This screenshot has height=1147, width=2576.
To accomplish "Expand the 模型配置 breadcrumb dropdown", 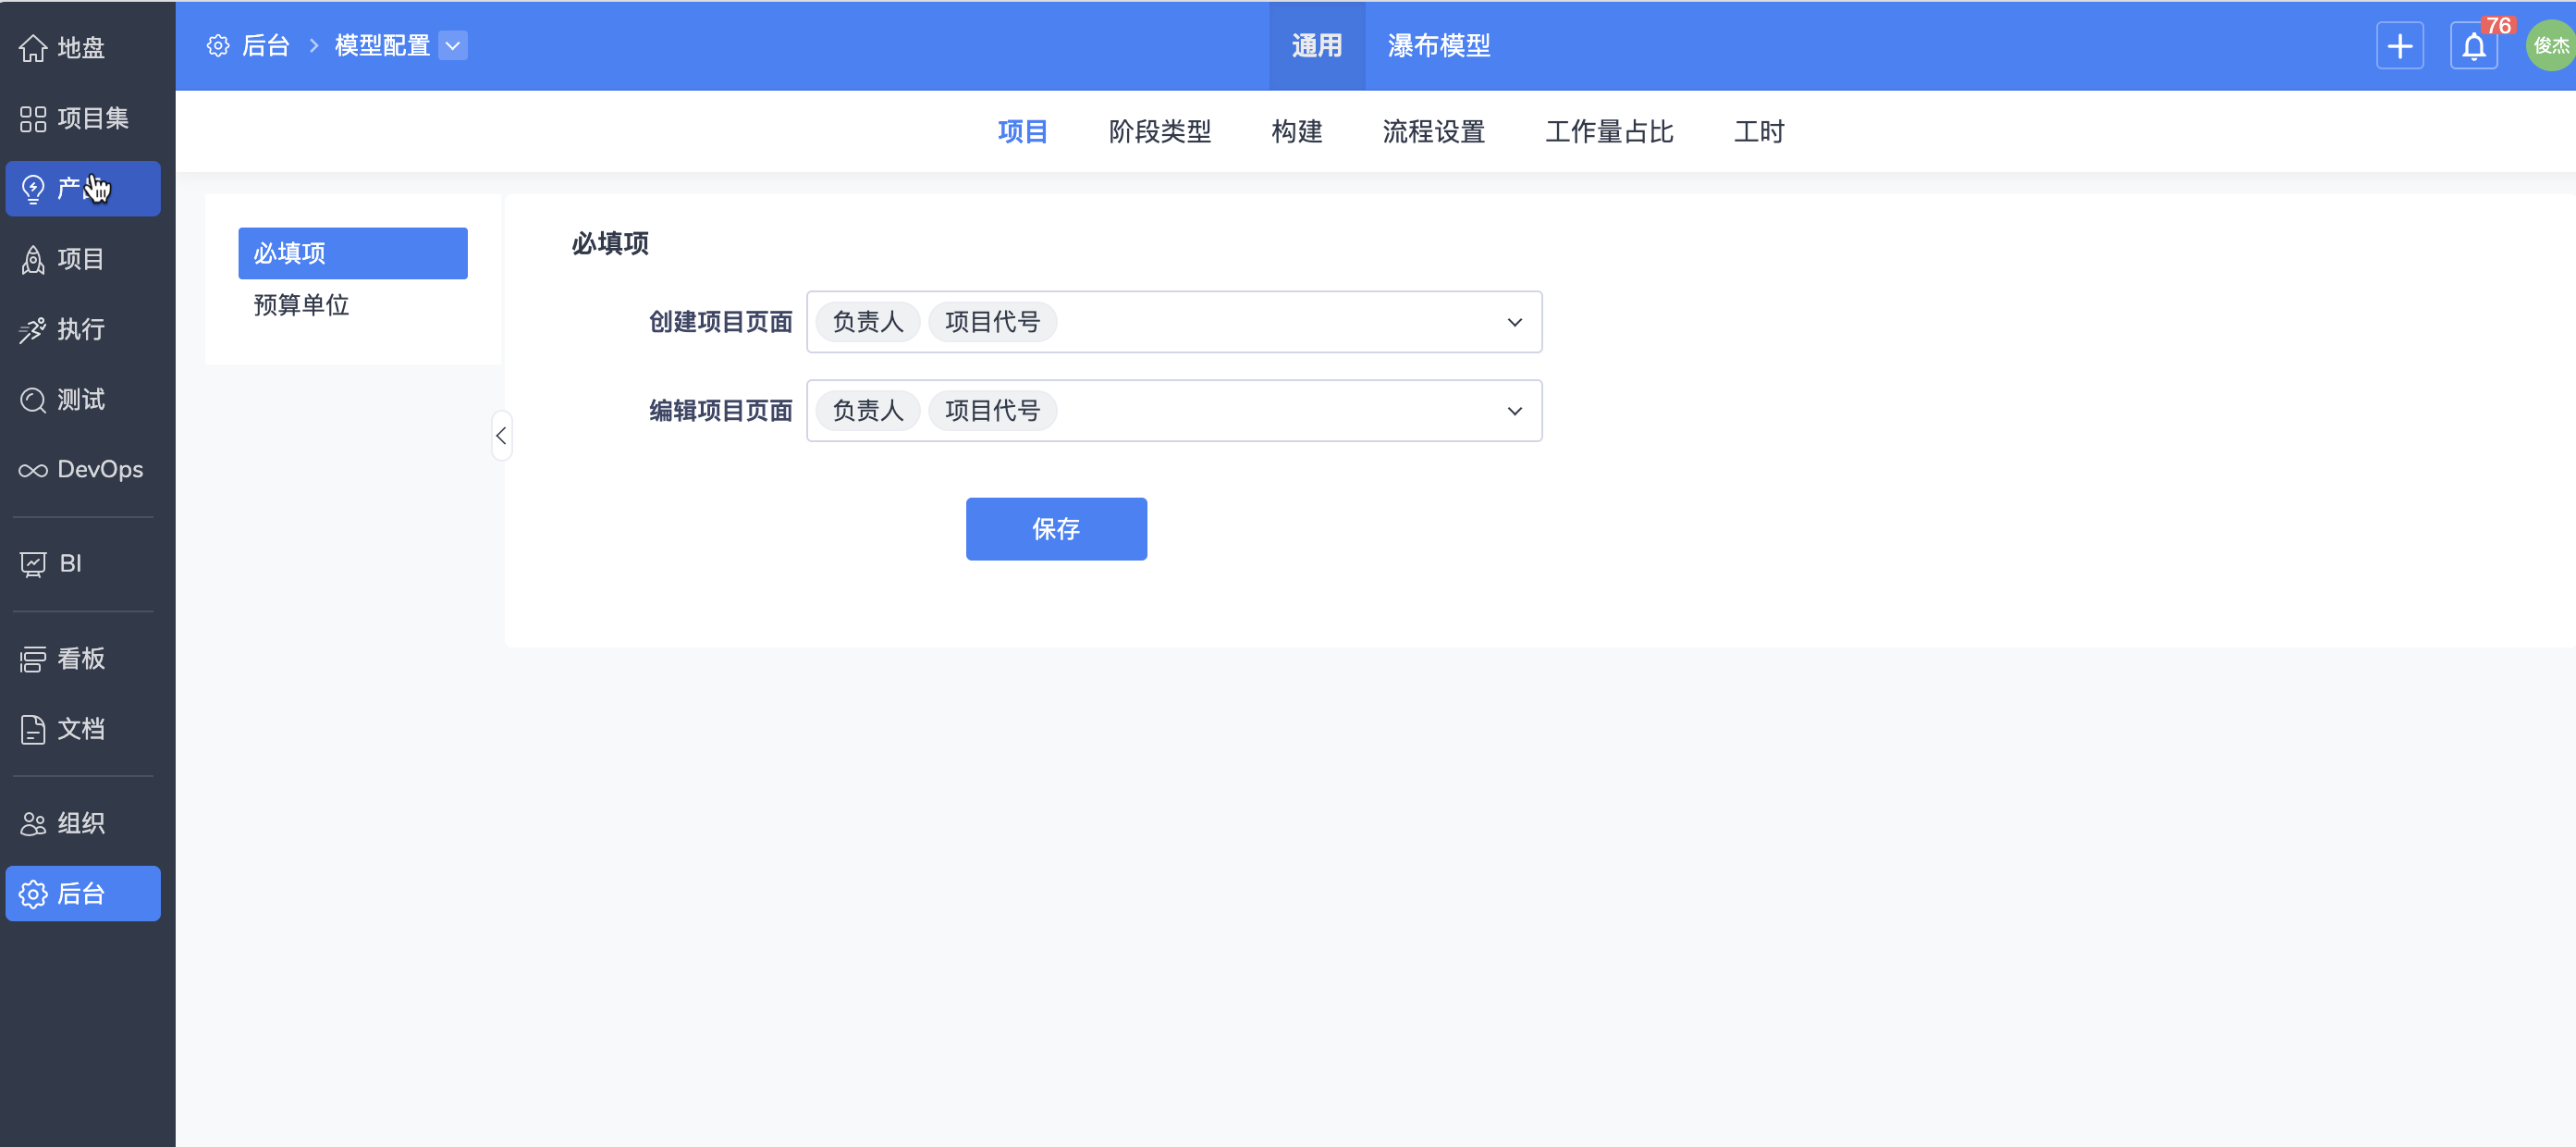I will click(453, 46).
